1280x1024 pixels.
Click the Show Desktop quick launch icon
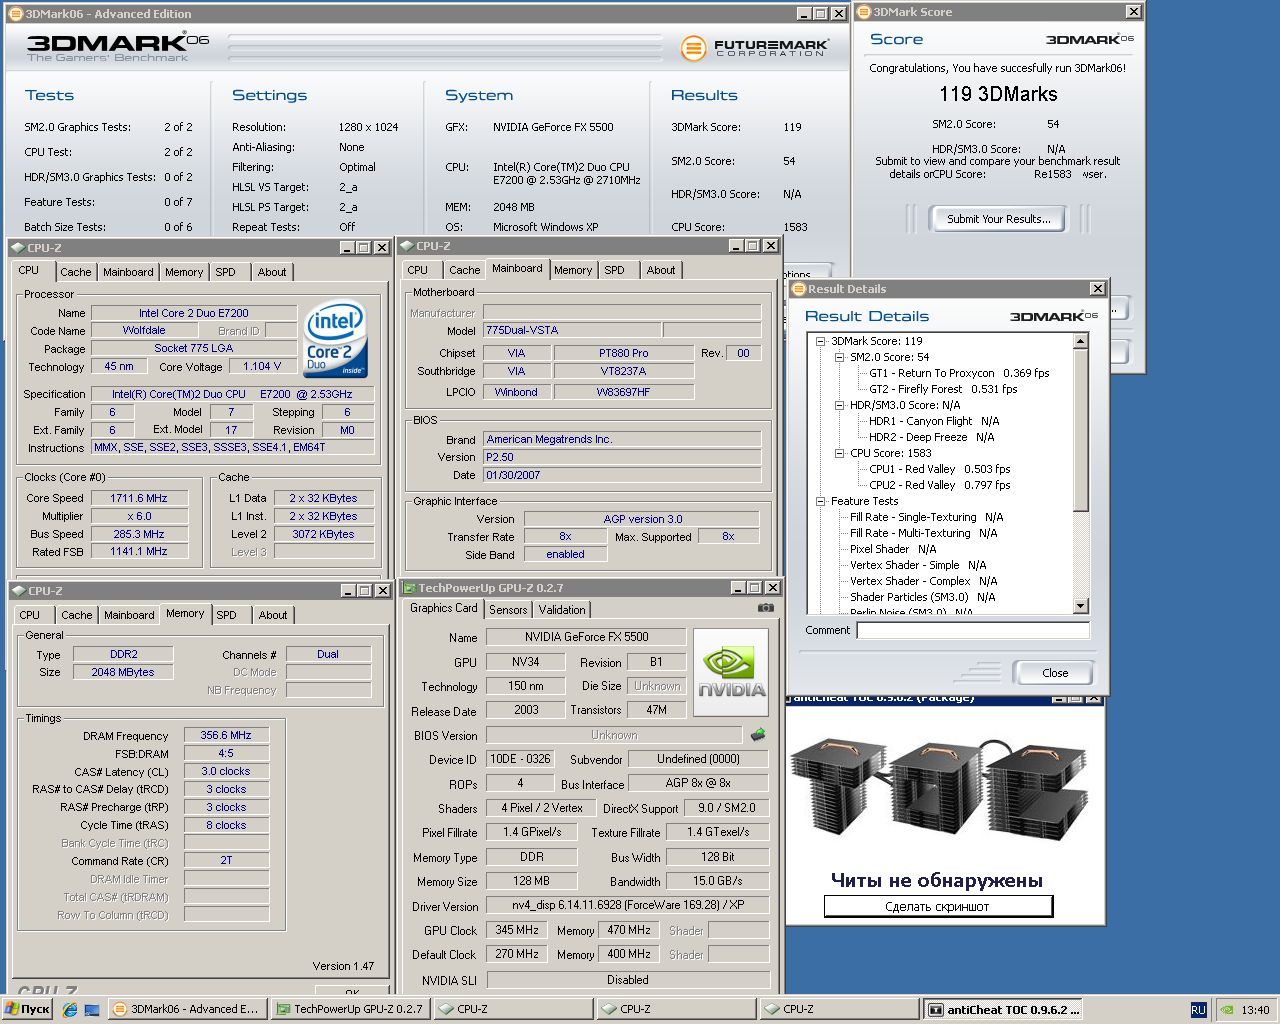click(x=92, y=1010)
